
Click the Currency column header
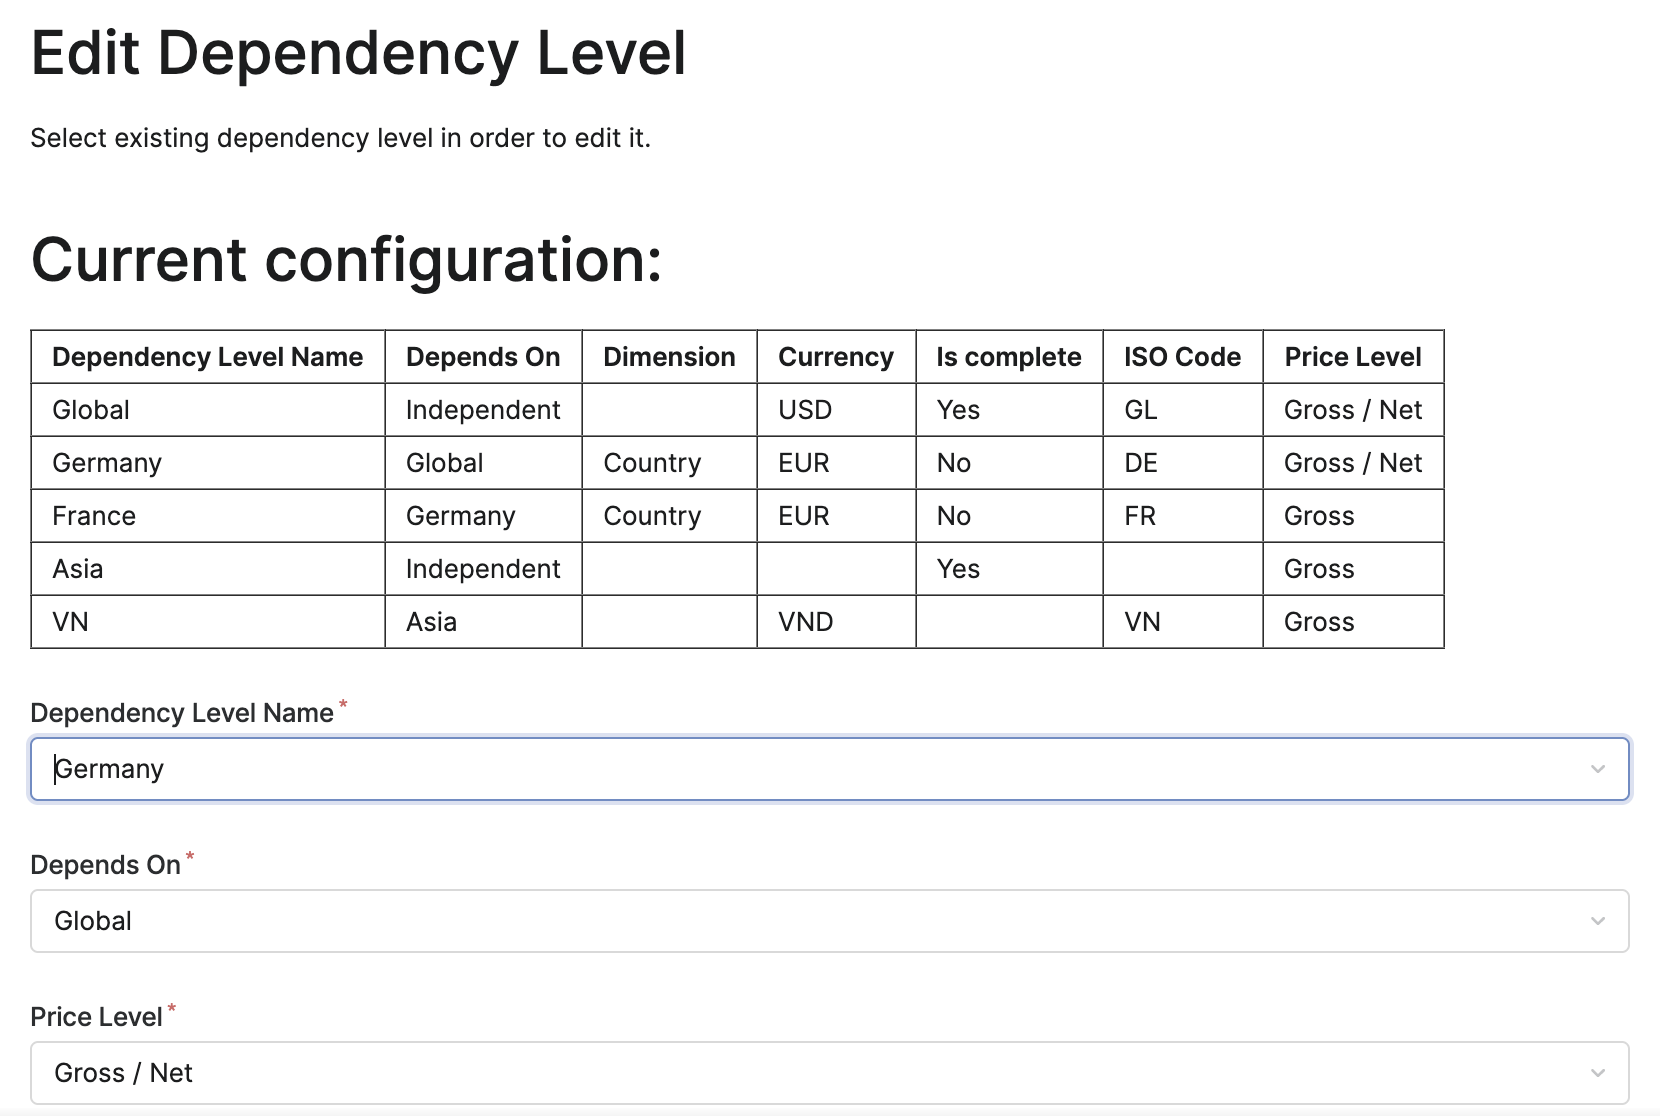click(x=836, y=356)
